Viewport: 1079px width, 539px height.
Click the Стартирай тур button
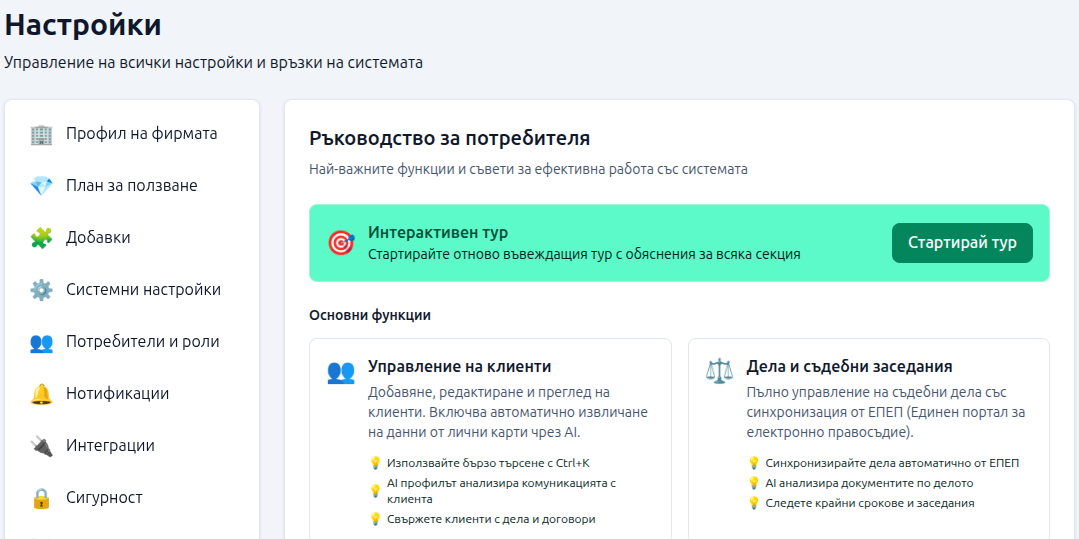[x=962, y=243]
